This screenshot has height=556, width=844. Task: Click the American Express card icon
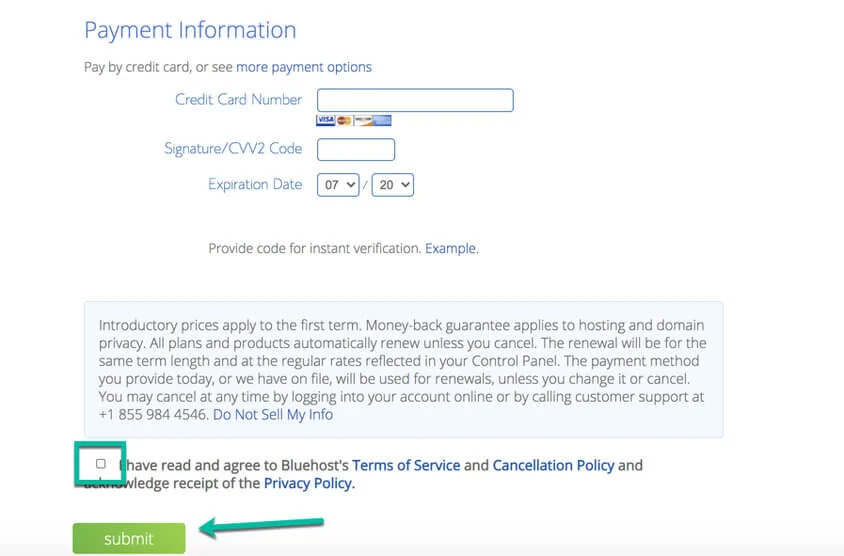click(x=382, y=121)
